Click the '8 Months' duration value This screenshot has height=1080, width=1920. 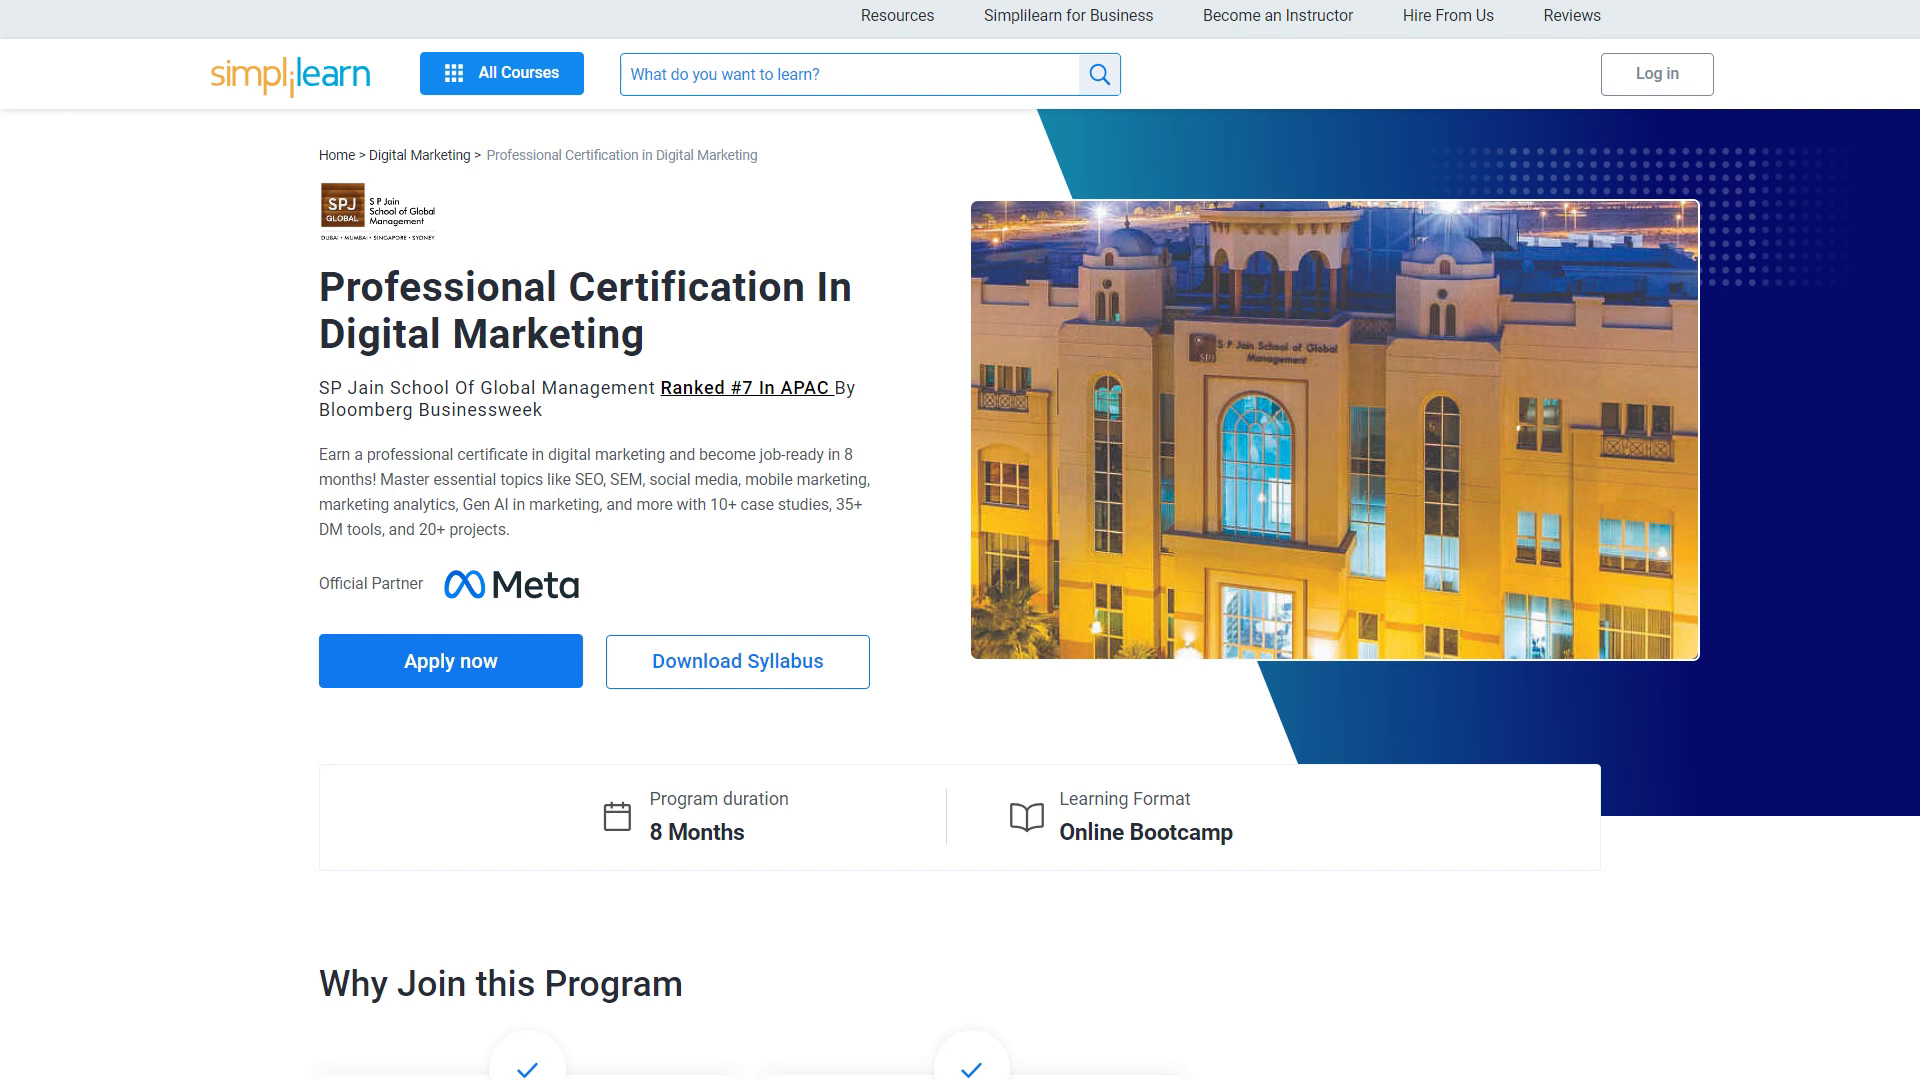697,832
